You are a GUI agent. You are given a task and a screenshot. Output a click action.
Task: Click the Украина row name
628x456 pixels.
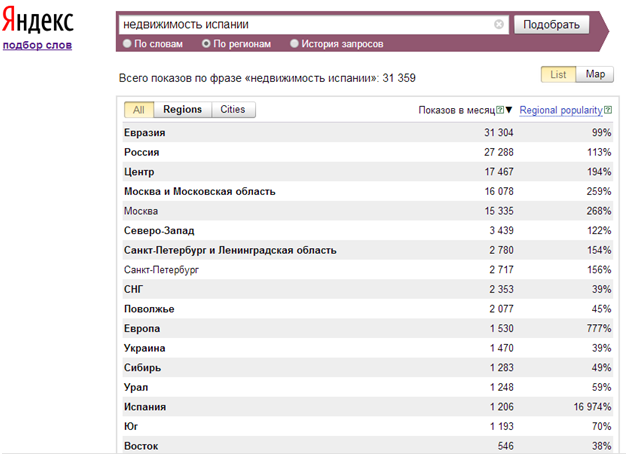145,348
